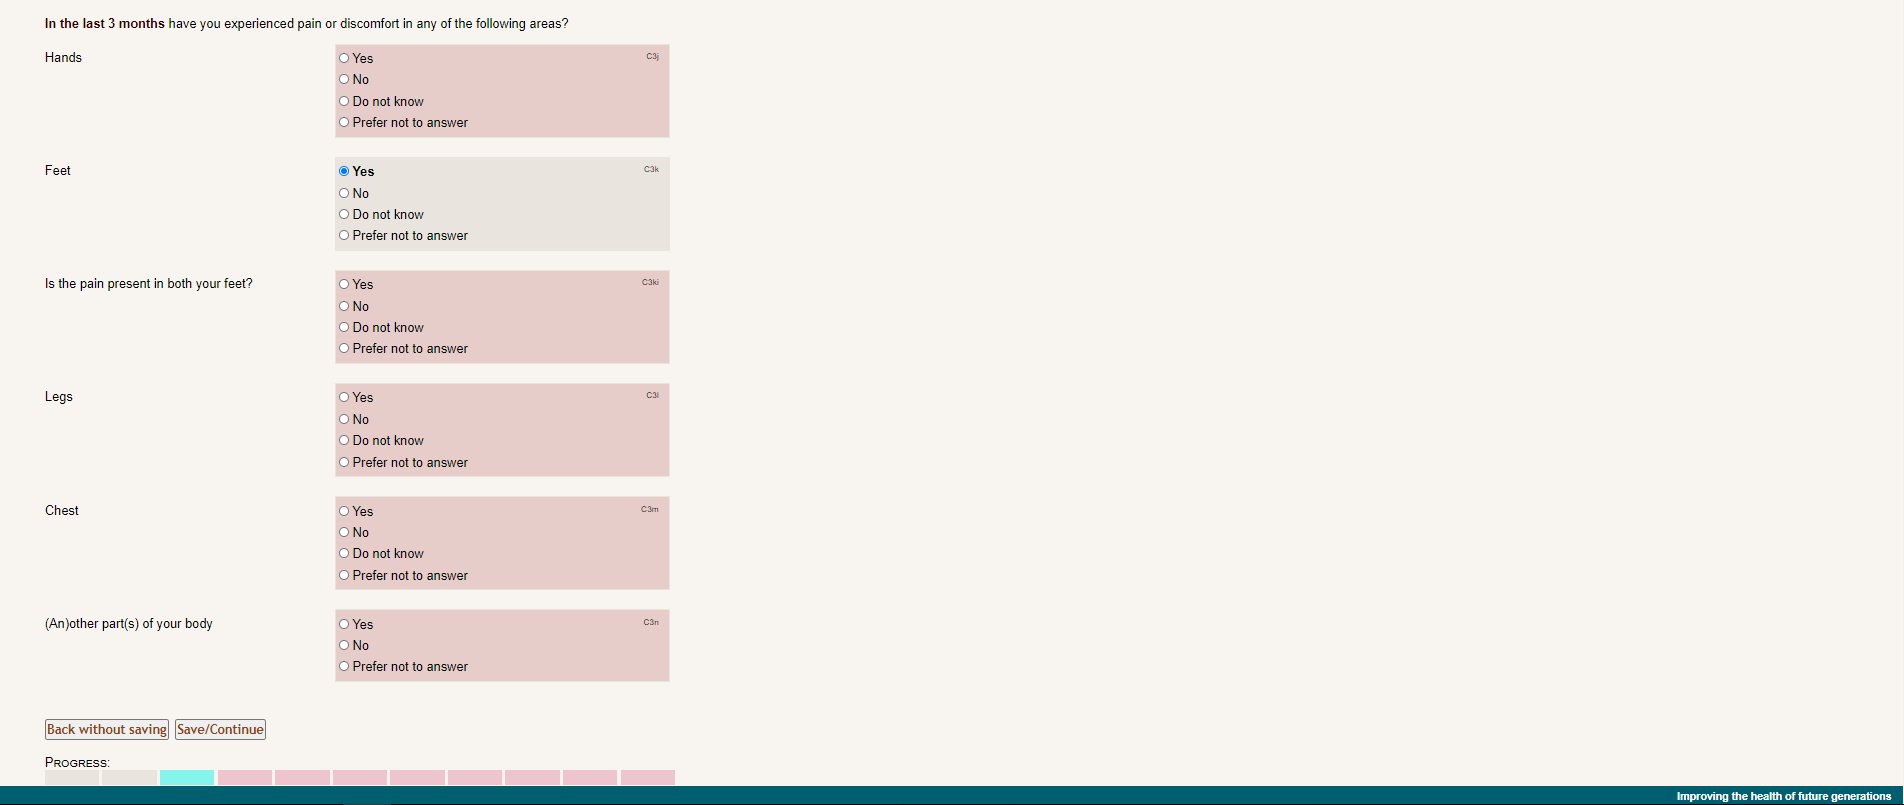The height and width of the screenshot is (805, 1904).
Task: Choose No for Hands pain
Action: coord(344,80)
